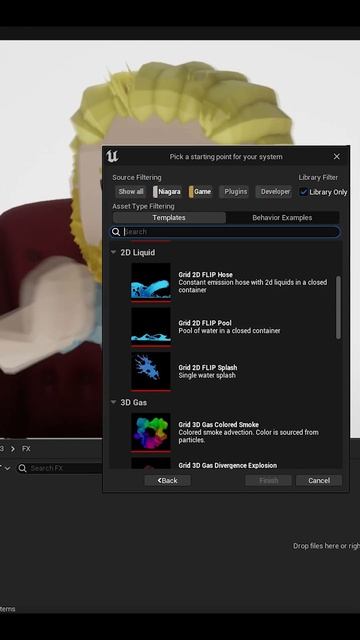Toggle the Game source filter
Viewport: 360px width, 640px height.
pos(200,191)
